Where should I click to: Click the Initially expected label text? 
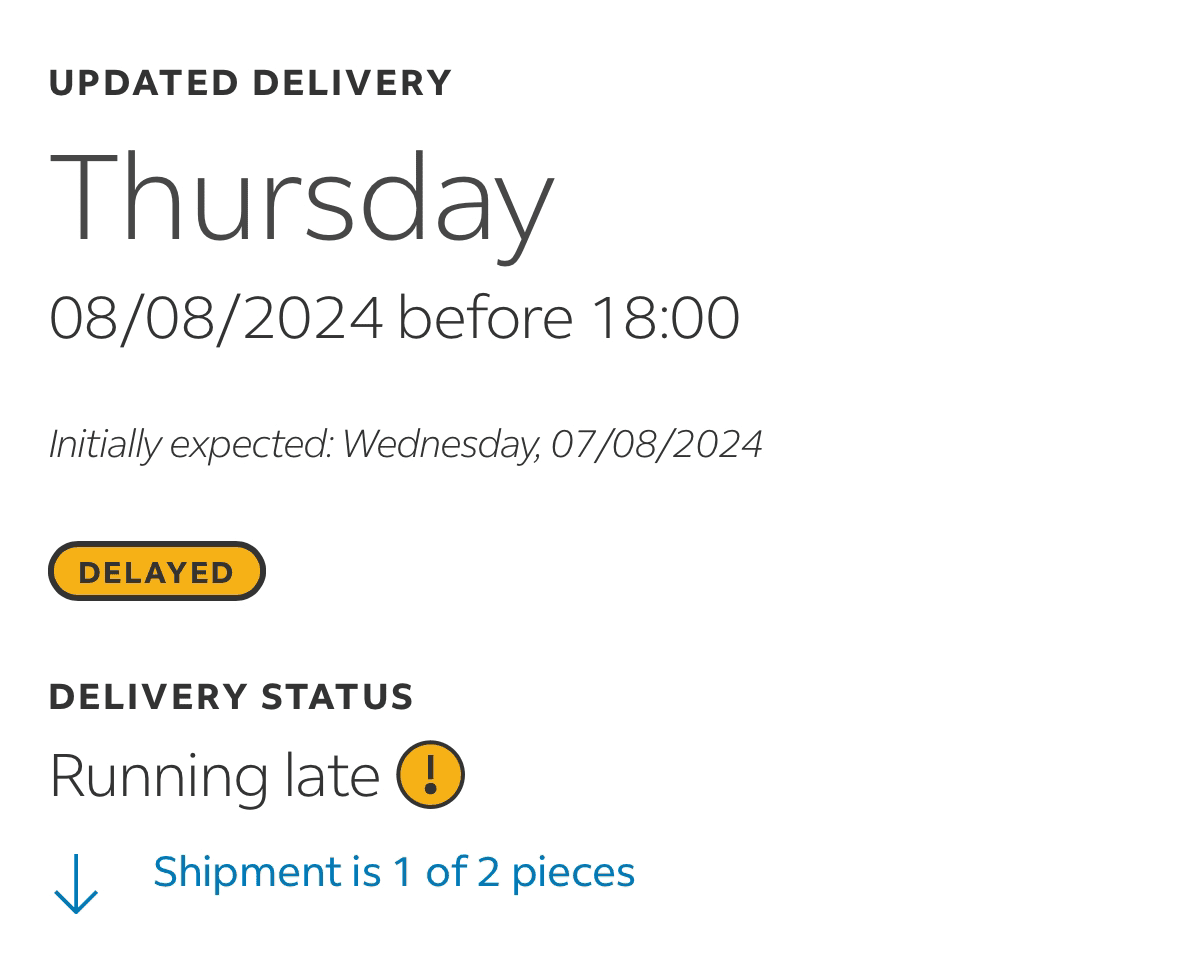191,444
